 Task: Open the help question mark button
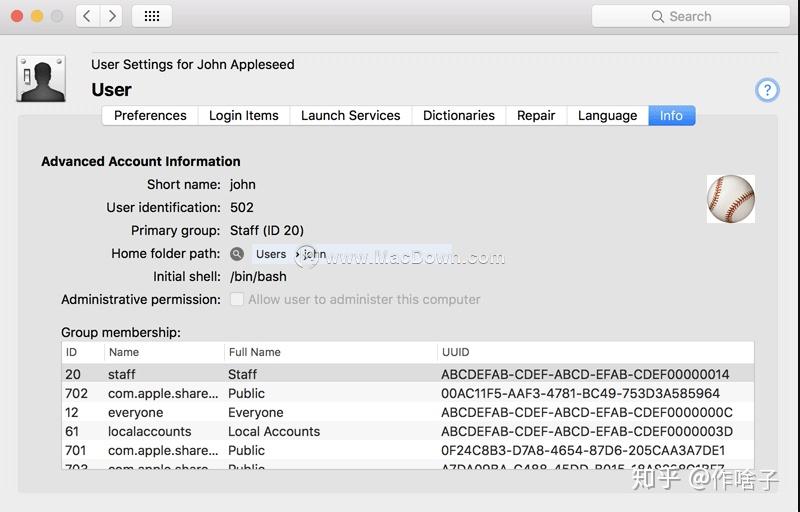click(767, 90)
